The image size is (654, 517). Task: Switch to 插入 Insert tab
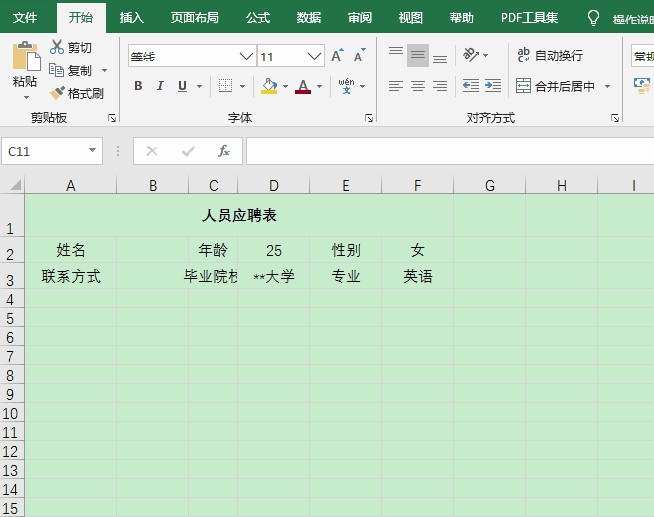pyautogui.click(x=131, y=18)
